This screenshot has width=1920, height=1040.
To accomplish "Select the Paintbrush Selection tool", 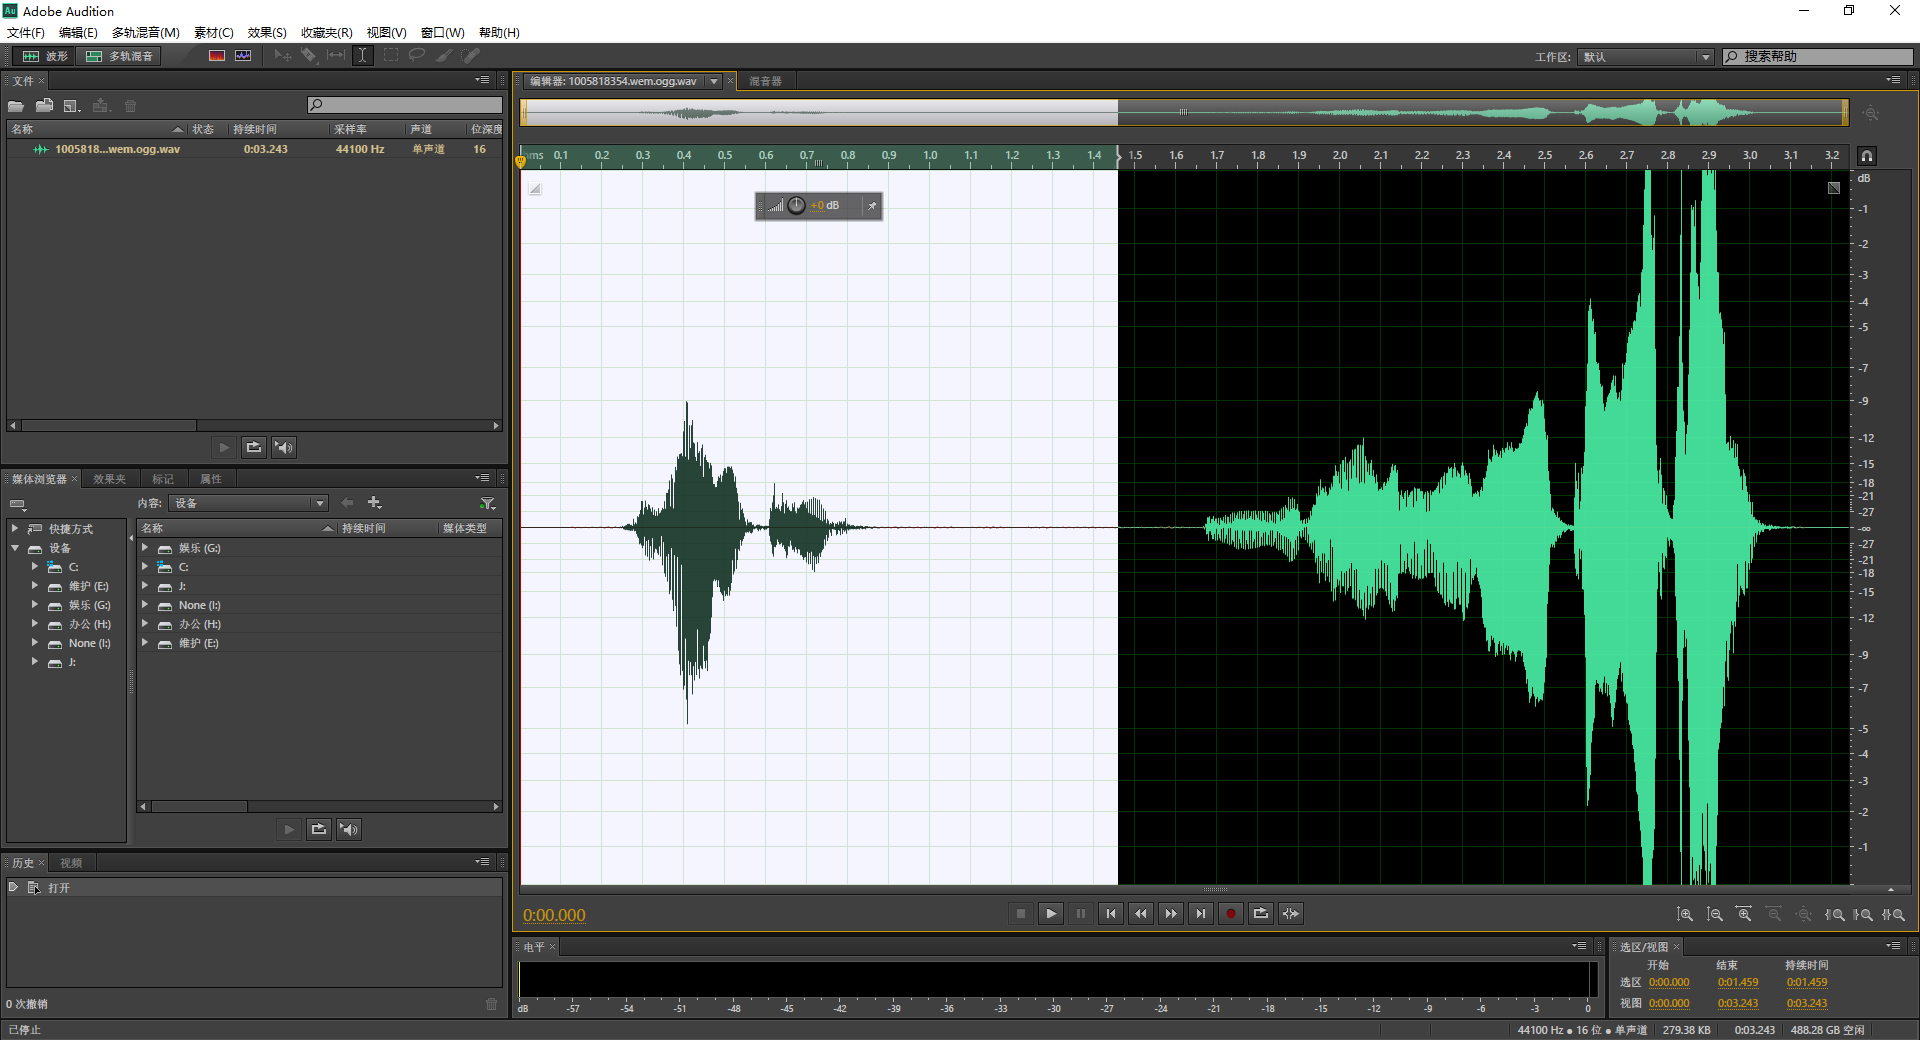I will pos(444,56).
